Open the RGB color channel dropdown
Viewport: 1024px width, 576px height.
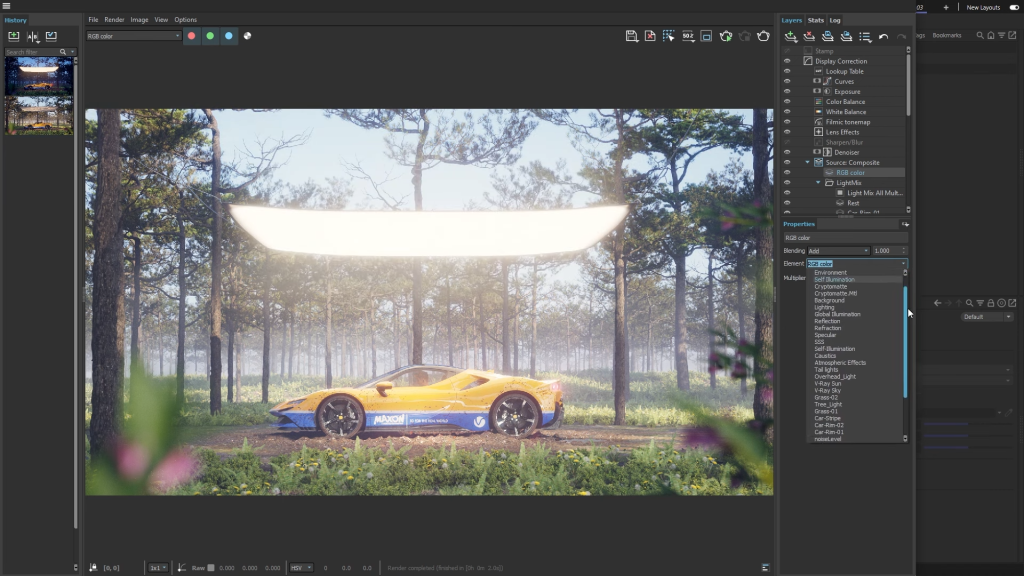133,36
